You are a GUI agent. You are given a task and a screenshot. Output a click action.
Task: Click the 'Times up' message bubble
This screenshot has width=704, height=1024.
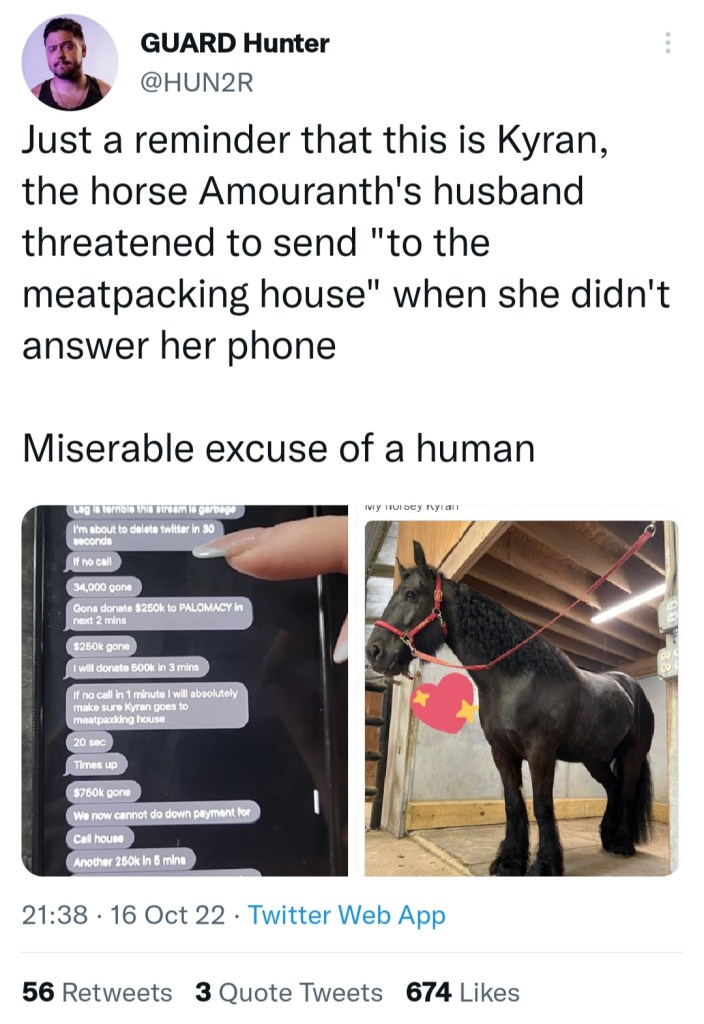95,764
